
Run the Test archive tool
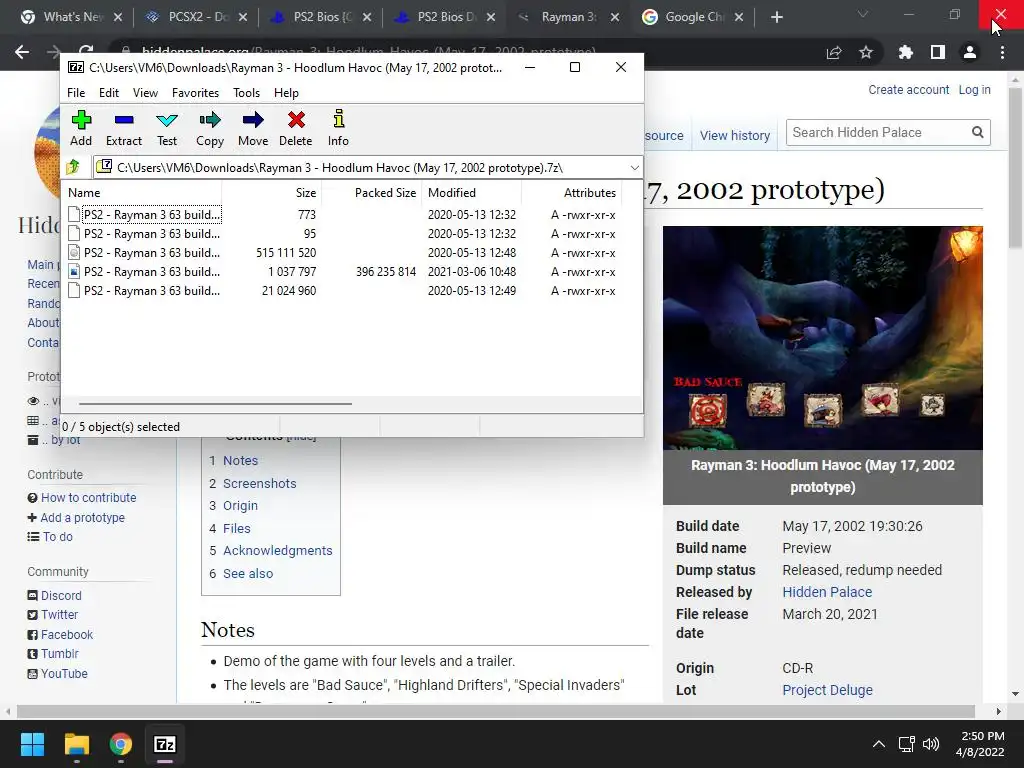pyautogui.click(x=167, y=129)
